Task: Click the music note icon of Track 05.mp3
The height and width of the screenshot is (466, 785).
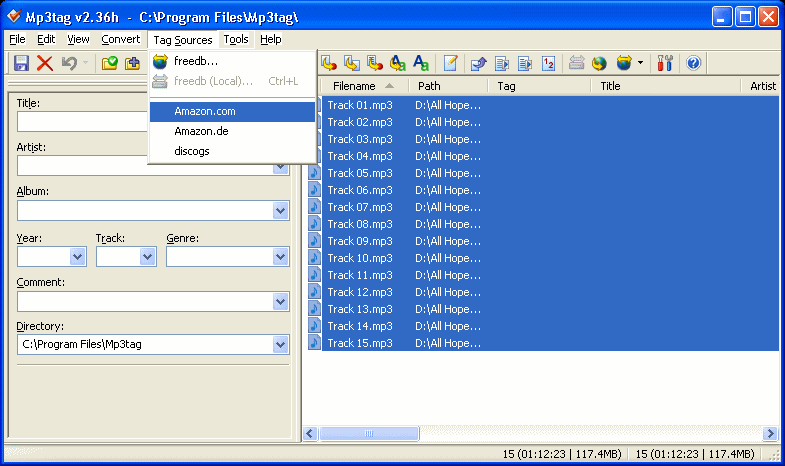Action: coord(314,173)
